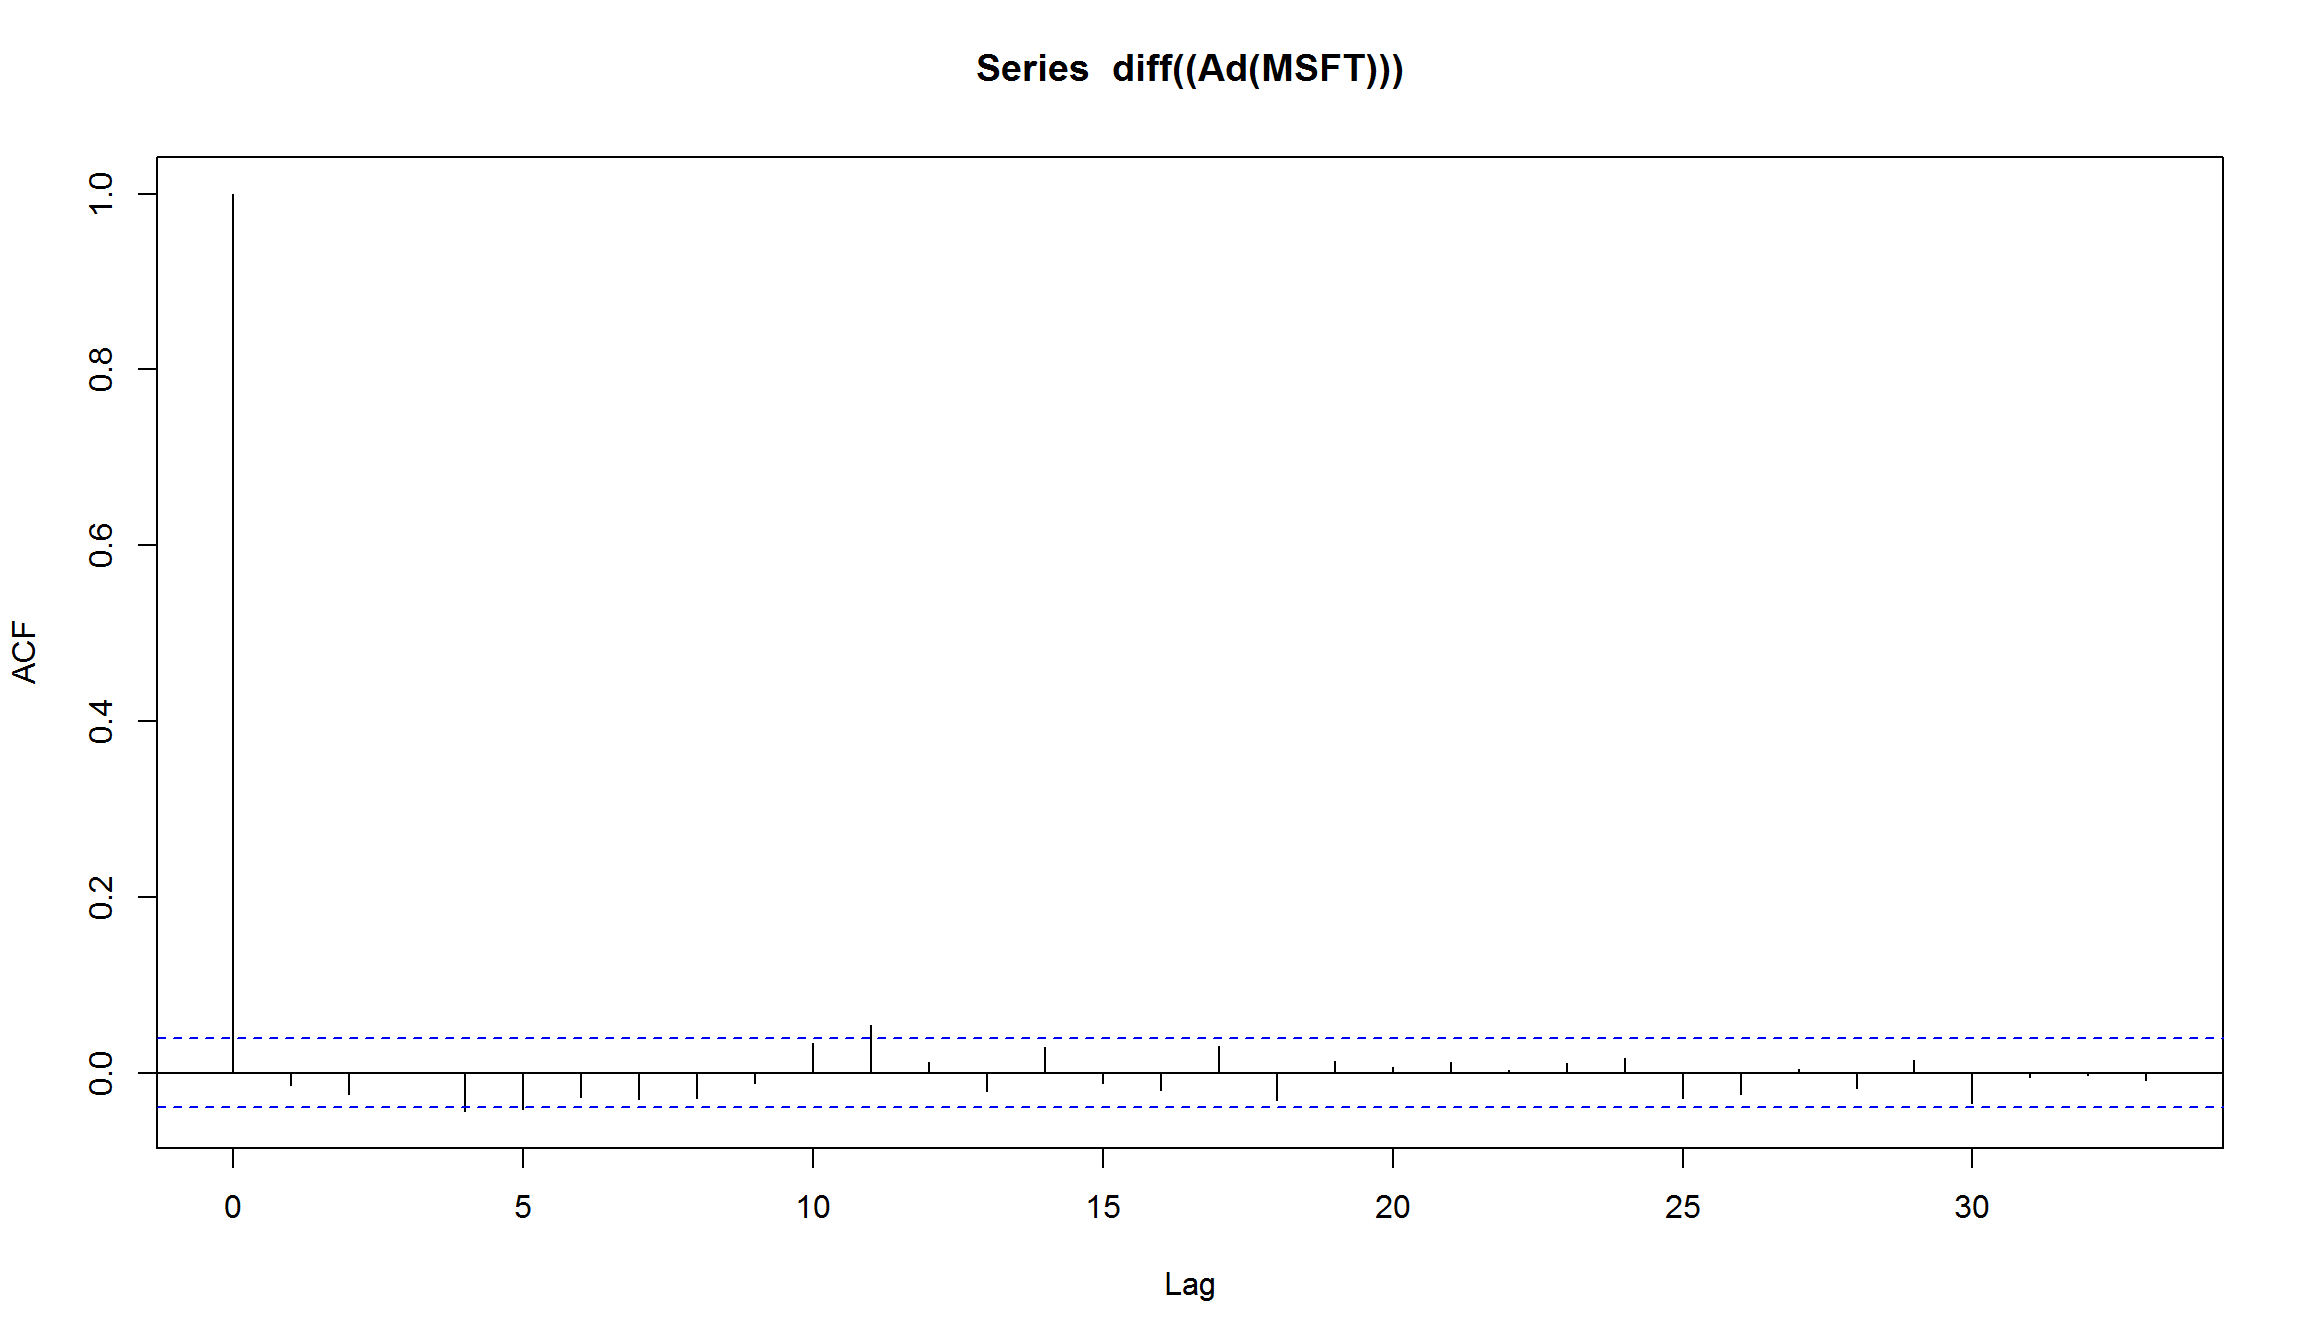This screenshot has height=1344, width=2304.
Task: Click the negative spike at lag 4
Action: pyautogui.click(x=465, y=1092)
